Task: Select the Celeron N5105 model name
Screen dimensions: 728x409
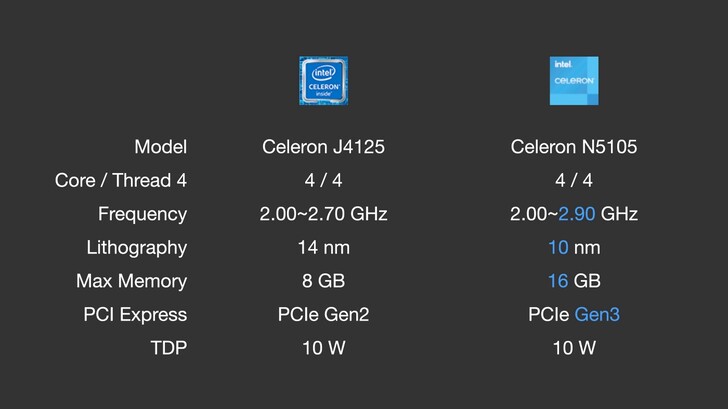Action: pos(574,147)
